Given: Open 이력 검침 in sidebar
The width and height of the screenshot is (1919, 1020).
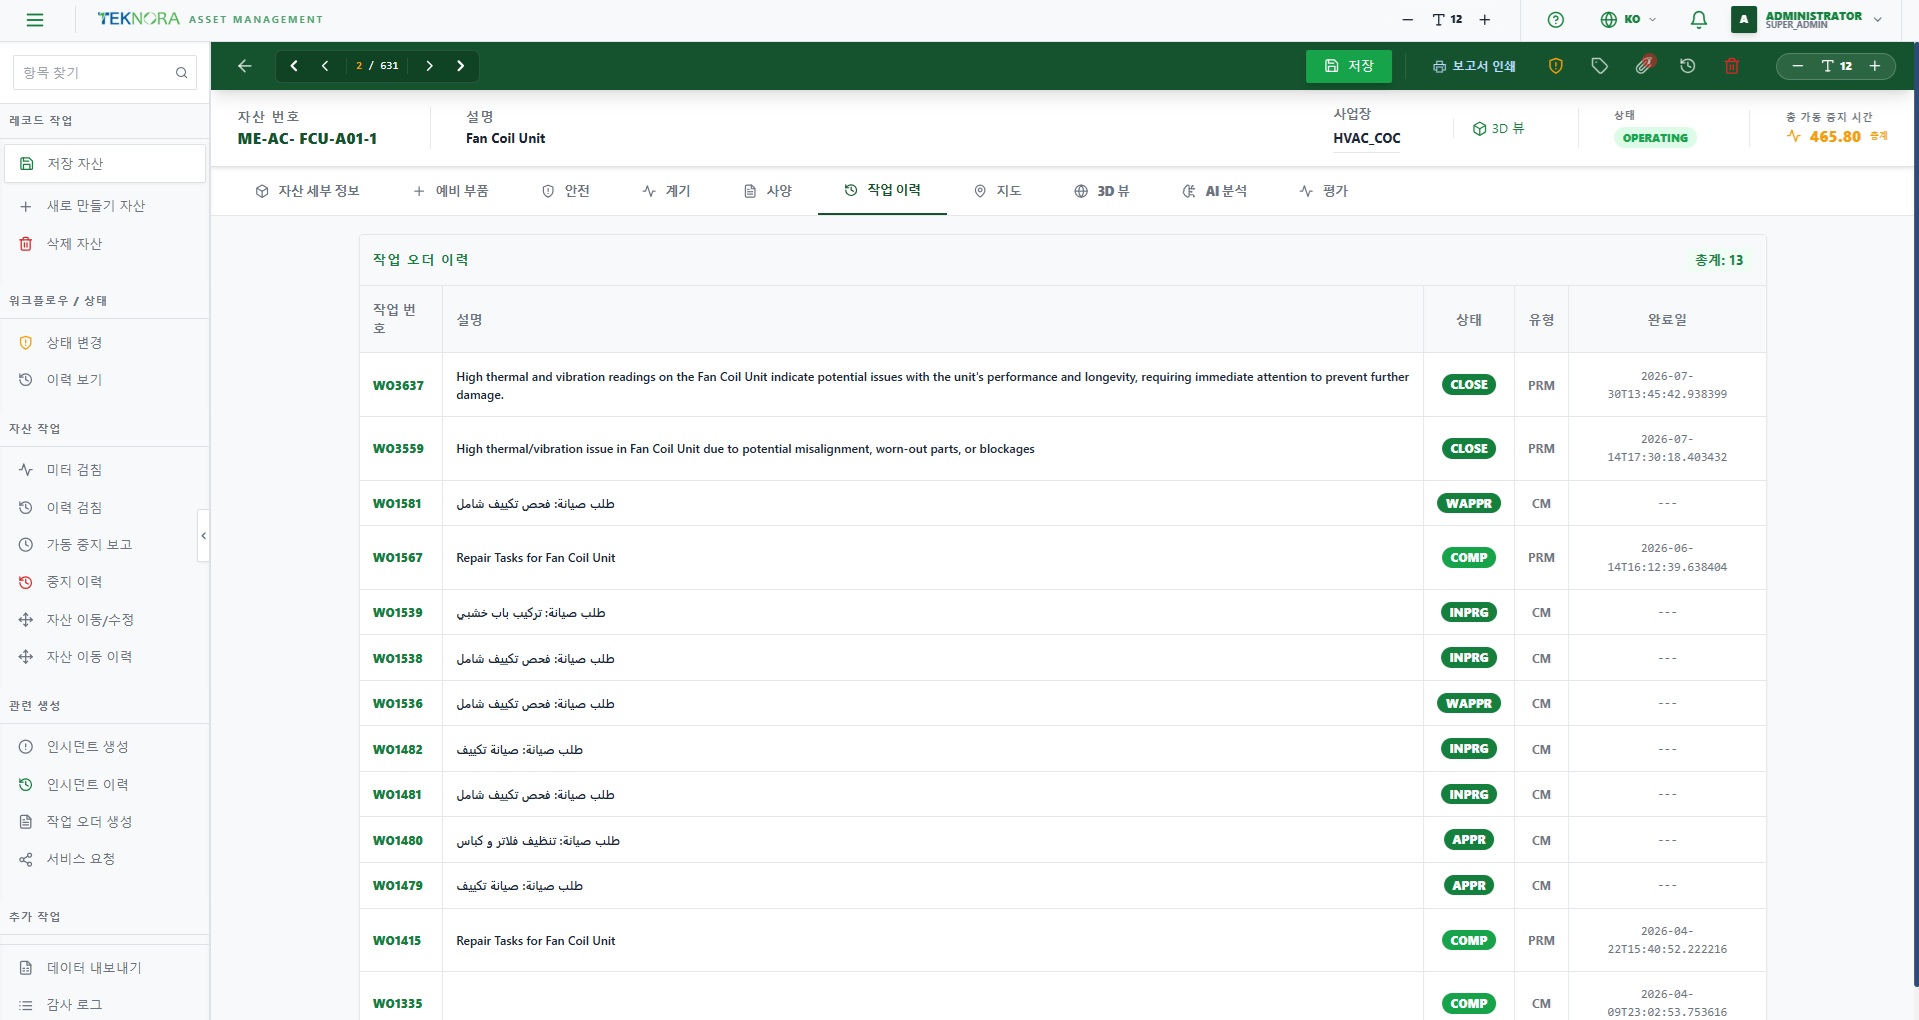Looking at the screenshot, I should [104, 508].
